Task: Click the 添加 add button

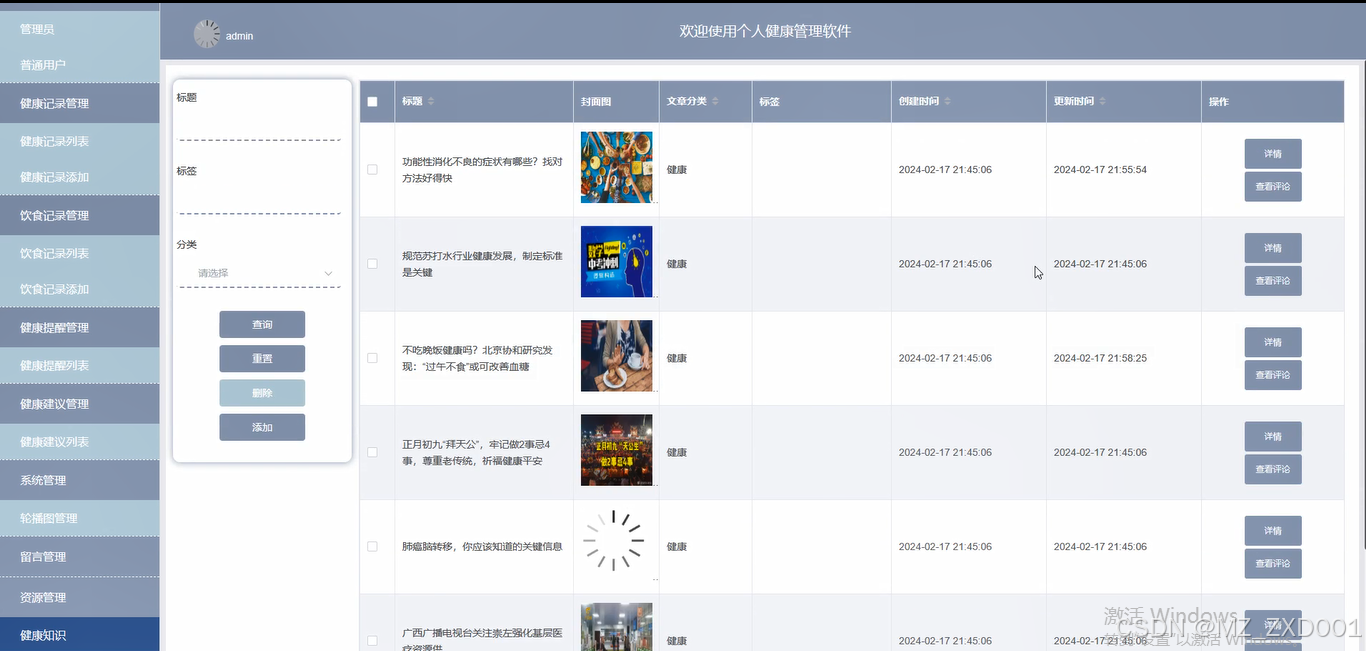Action: [x=262, y=427]
